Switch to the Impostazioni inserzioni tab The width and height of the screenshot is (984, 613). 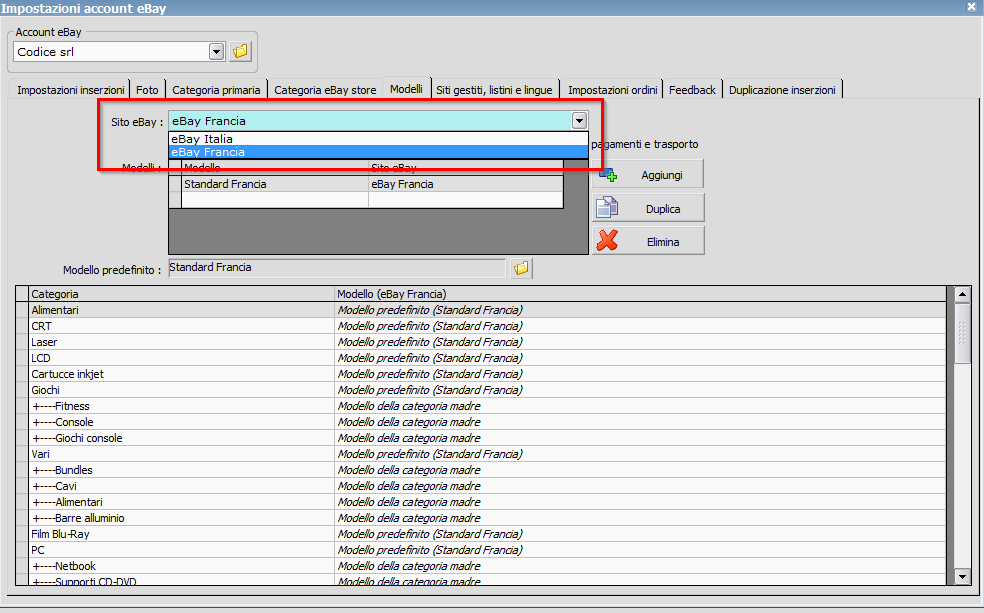click(71, 90)
